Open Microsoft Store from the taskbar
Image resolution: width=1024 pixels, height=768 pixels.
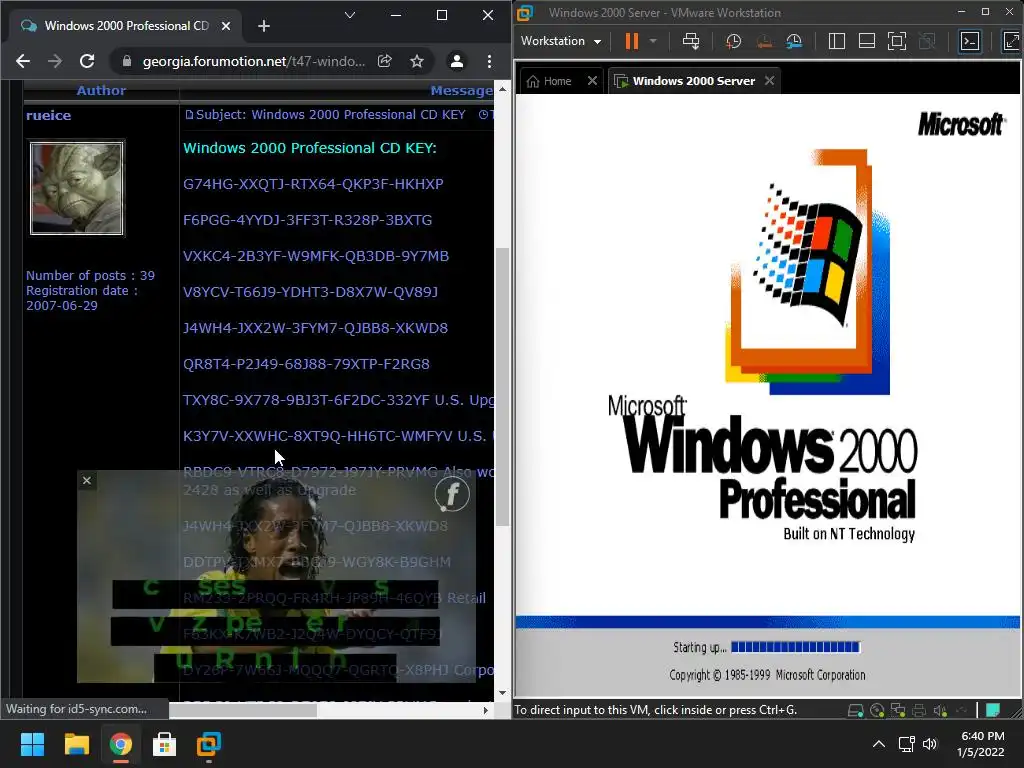coord(164,744)
